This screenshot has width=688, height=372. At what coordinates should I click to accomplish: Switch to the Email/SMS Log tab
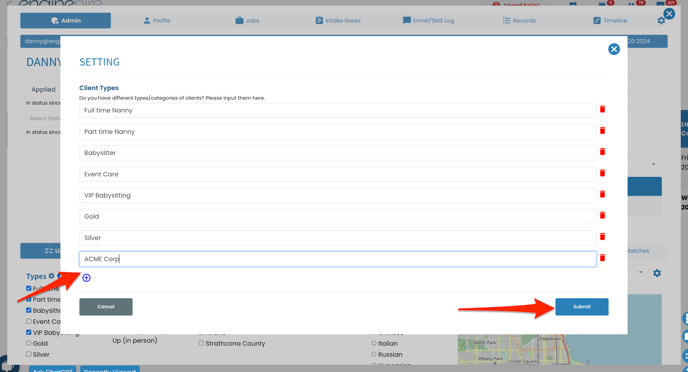[429, 21]
